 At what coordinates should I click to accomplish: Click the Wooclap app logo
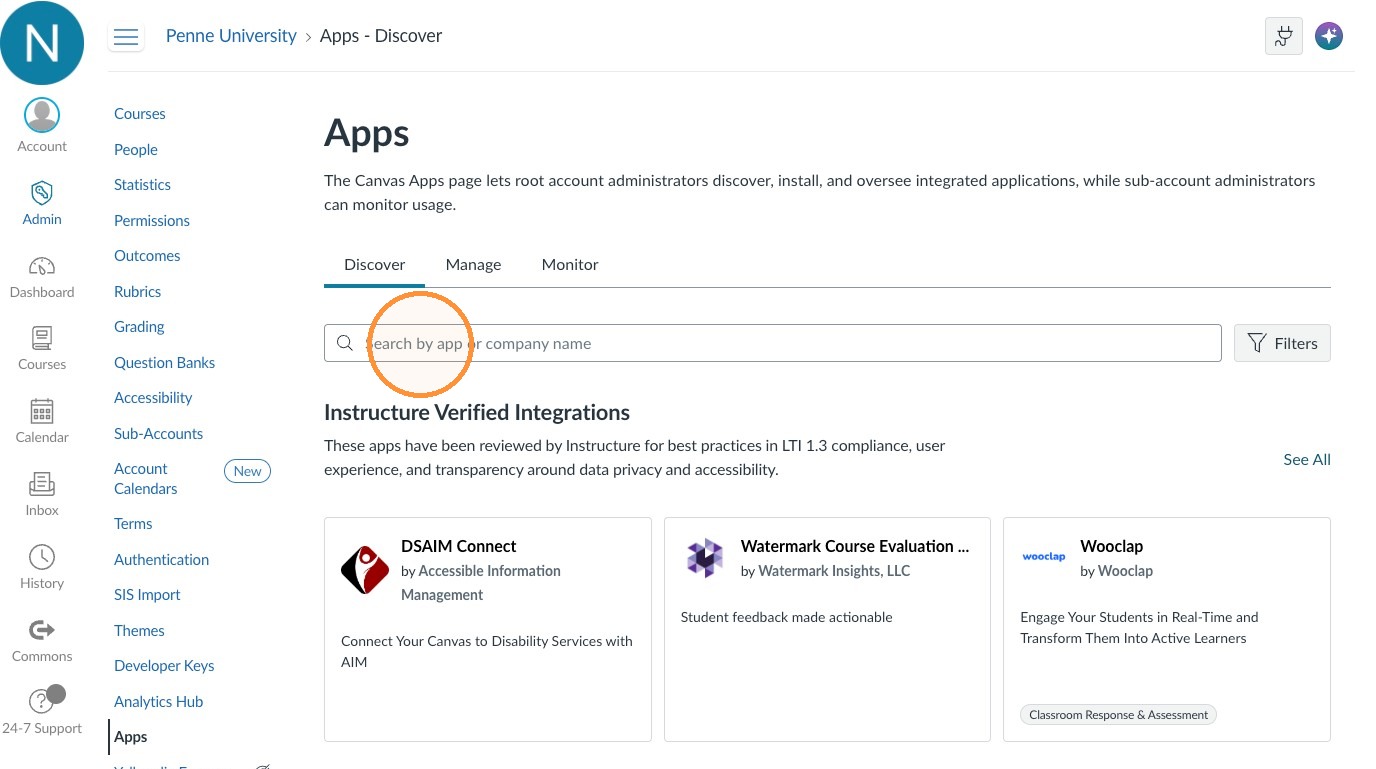click(x=1044, y=557)
